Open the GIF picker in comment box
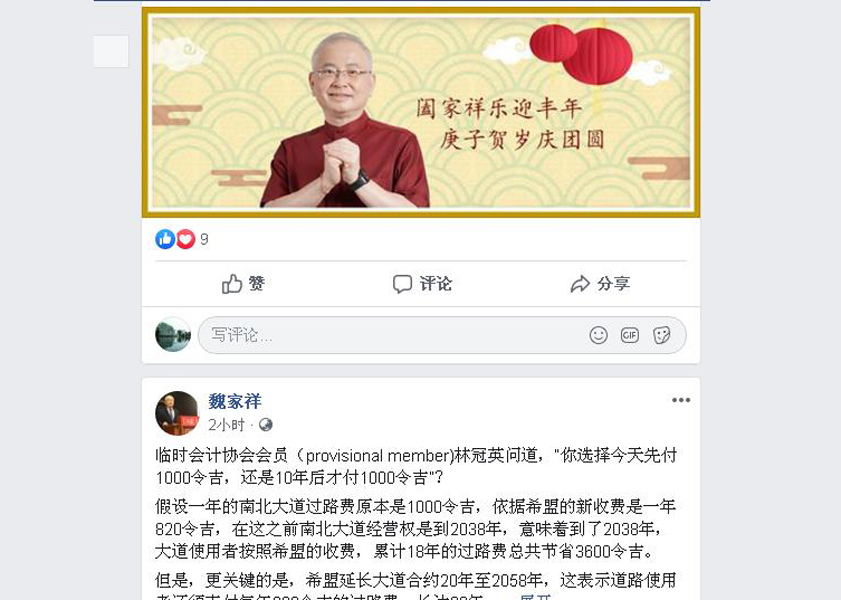This screenshot has height=600, width=841. [x=630, y=336]
